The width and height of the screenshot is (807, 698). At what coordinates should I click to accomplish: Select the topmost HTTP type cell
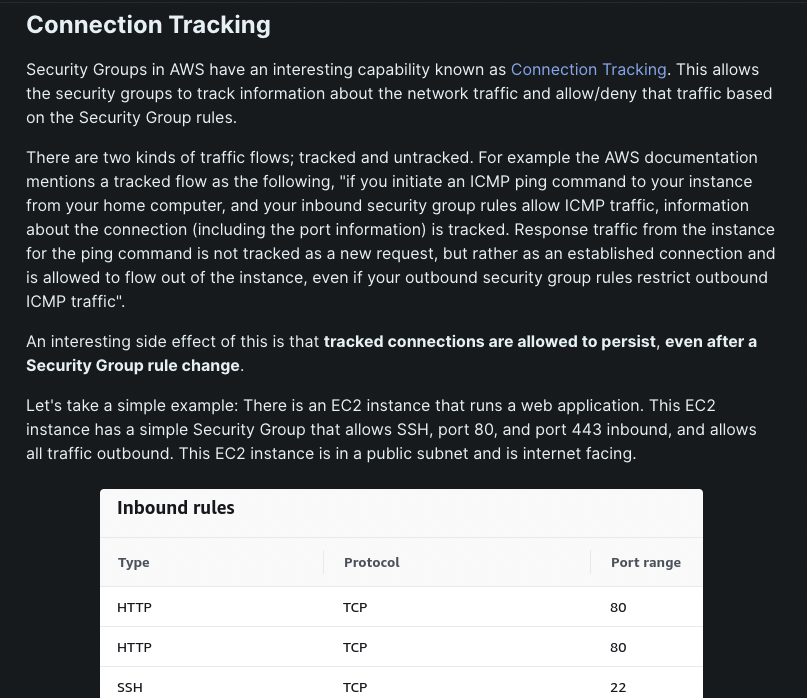134,607
